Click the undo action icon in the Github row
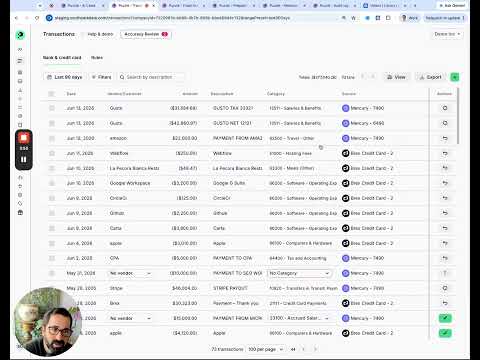Screen dimensions: 480x360 (x=445, y=213)
